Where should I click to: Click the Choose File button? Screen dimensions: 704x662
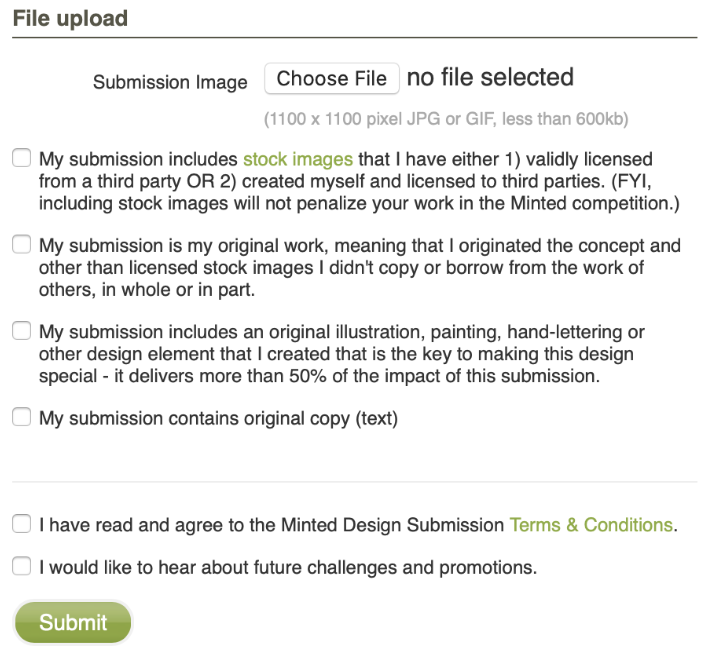tap(331, 79)
